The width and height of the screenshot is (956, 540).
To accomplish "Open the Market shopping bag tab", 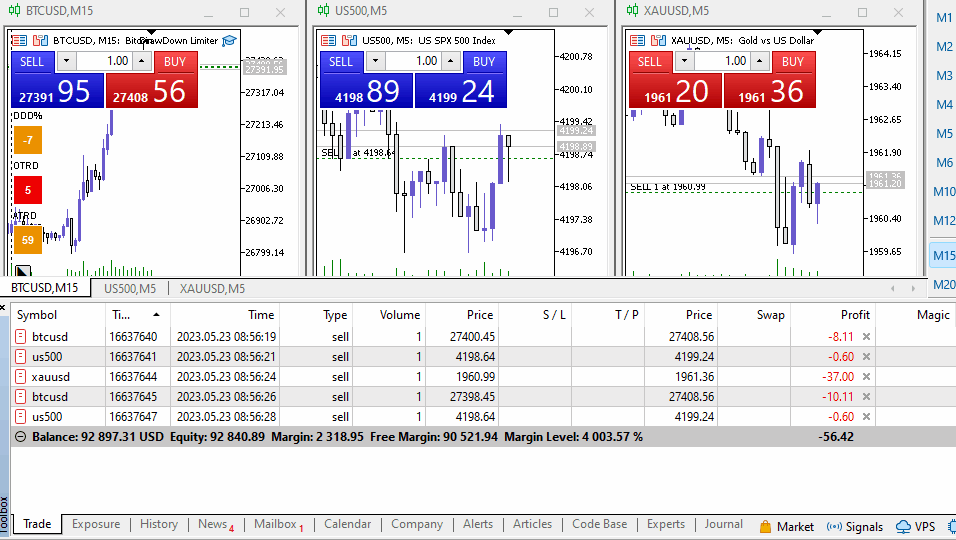I will 787,527.
